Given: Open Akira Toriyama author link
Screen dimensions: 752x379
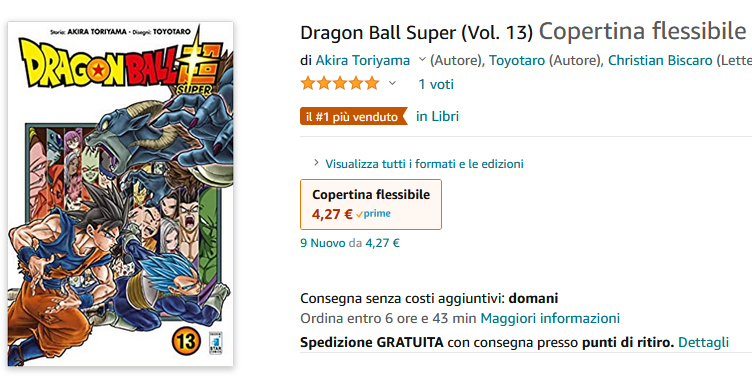Looking at the screenshot, I should point(363,60).
